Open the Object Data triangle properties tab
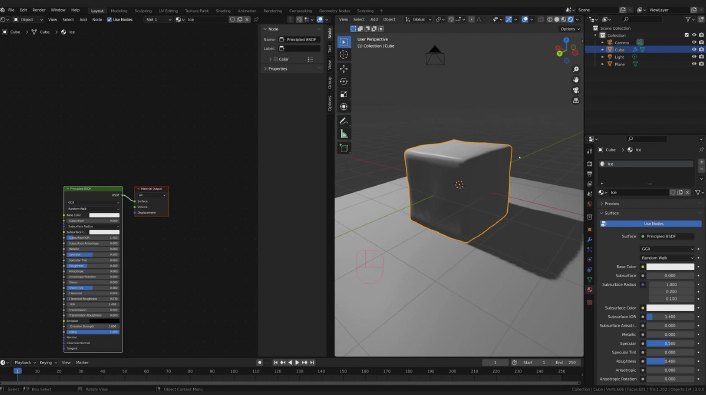 (x=590, y=280)
